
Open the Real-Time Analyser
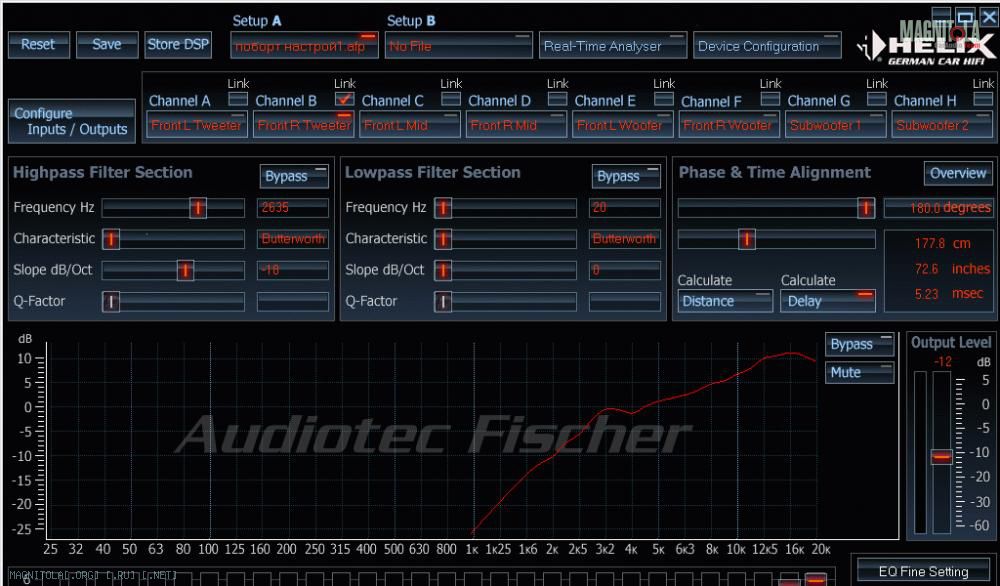pos(613,46)
